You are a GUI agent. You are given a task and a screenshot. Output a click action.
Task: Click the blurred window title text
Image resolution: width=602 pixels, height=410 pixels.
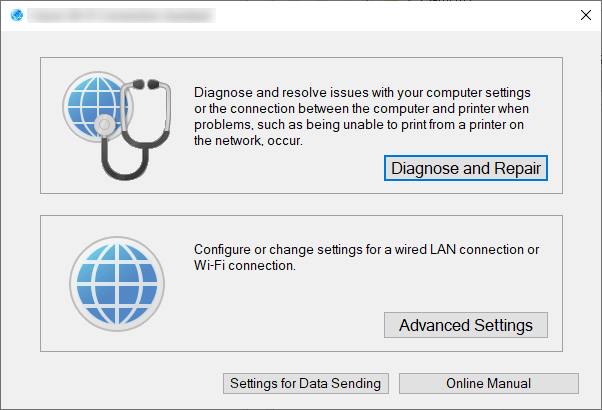pos(120,15)
